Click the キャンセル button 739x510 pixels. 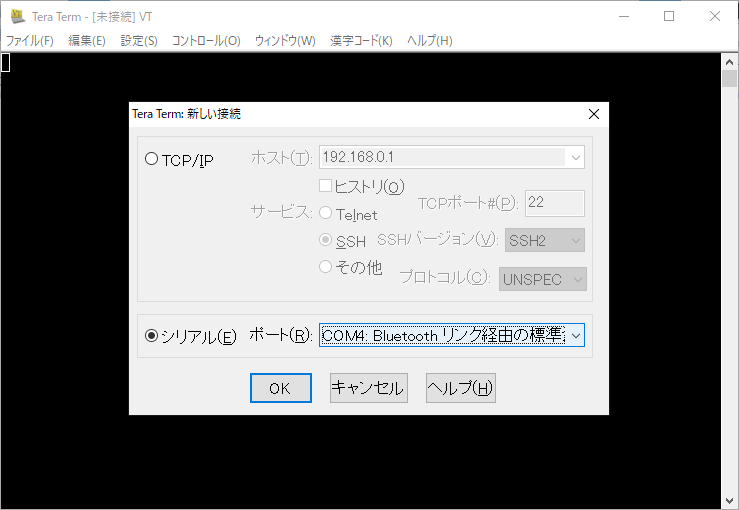click(369, 388)
